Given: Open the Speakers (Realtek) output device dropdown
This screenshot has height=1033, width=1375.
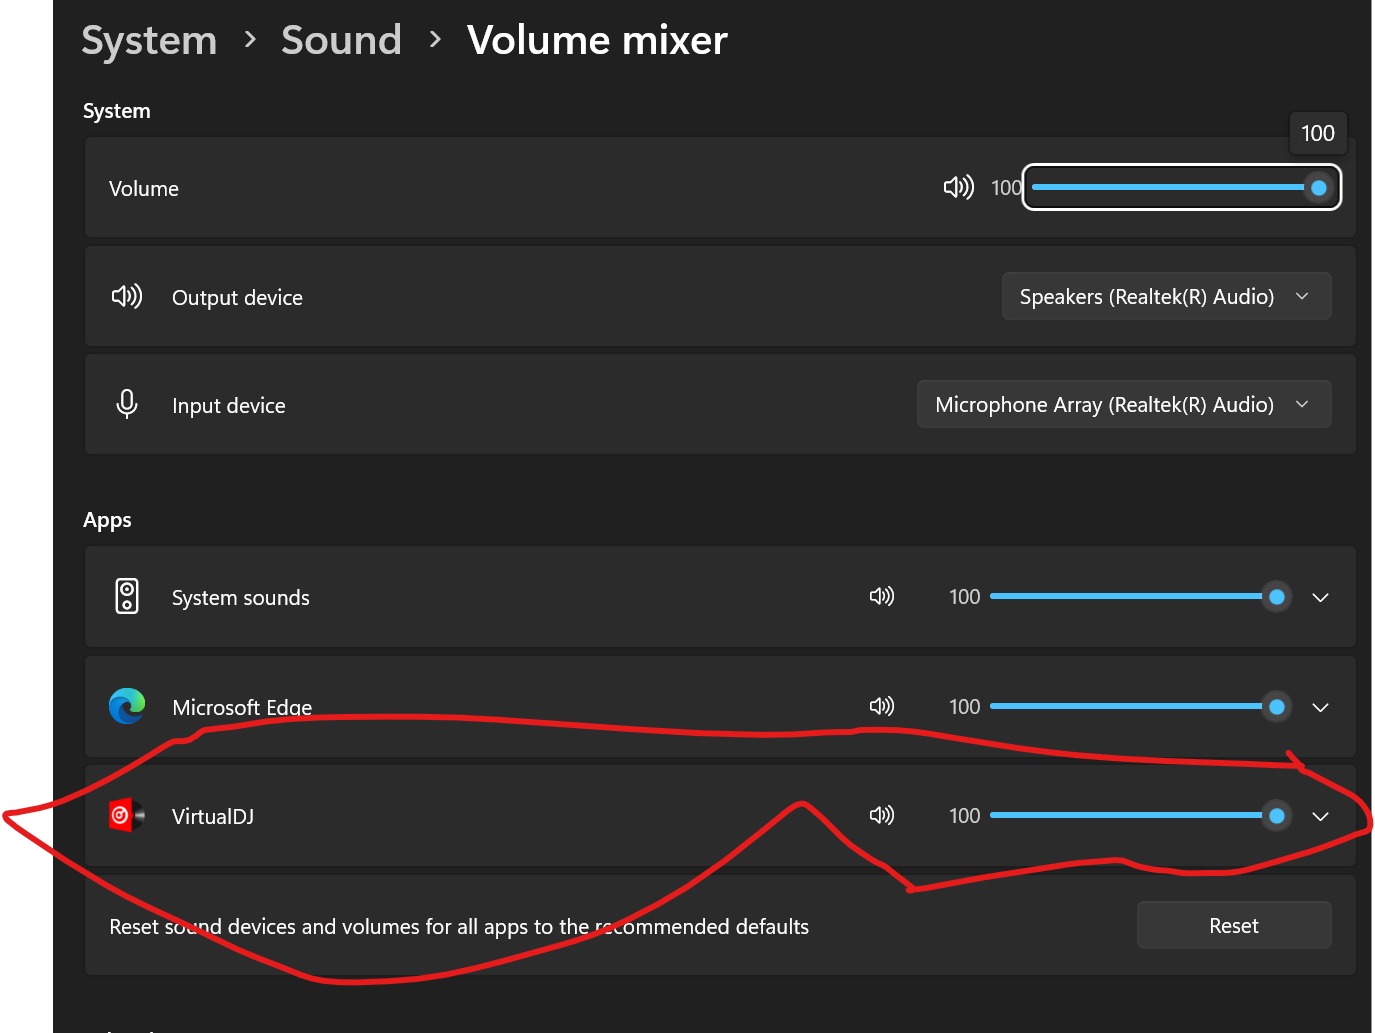Looking at the screenshot, I should (x=1165, y=296).
